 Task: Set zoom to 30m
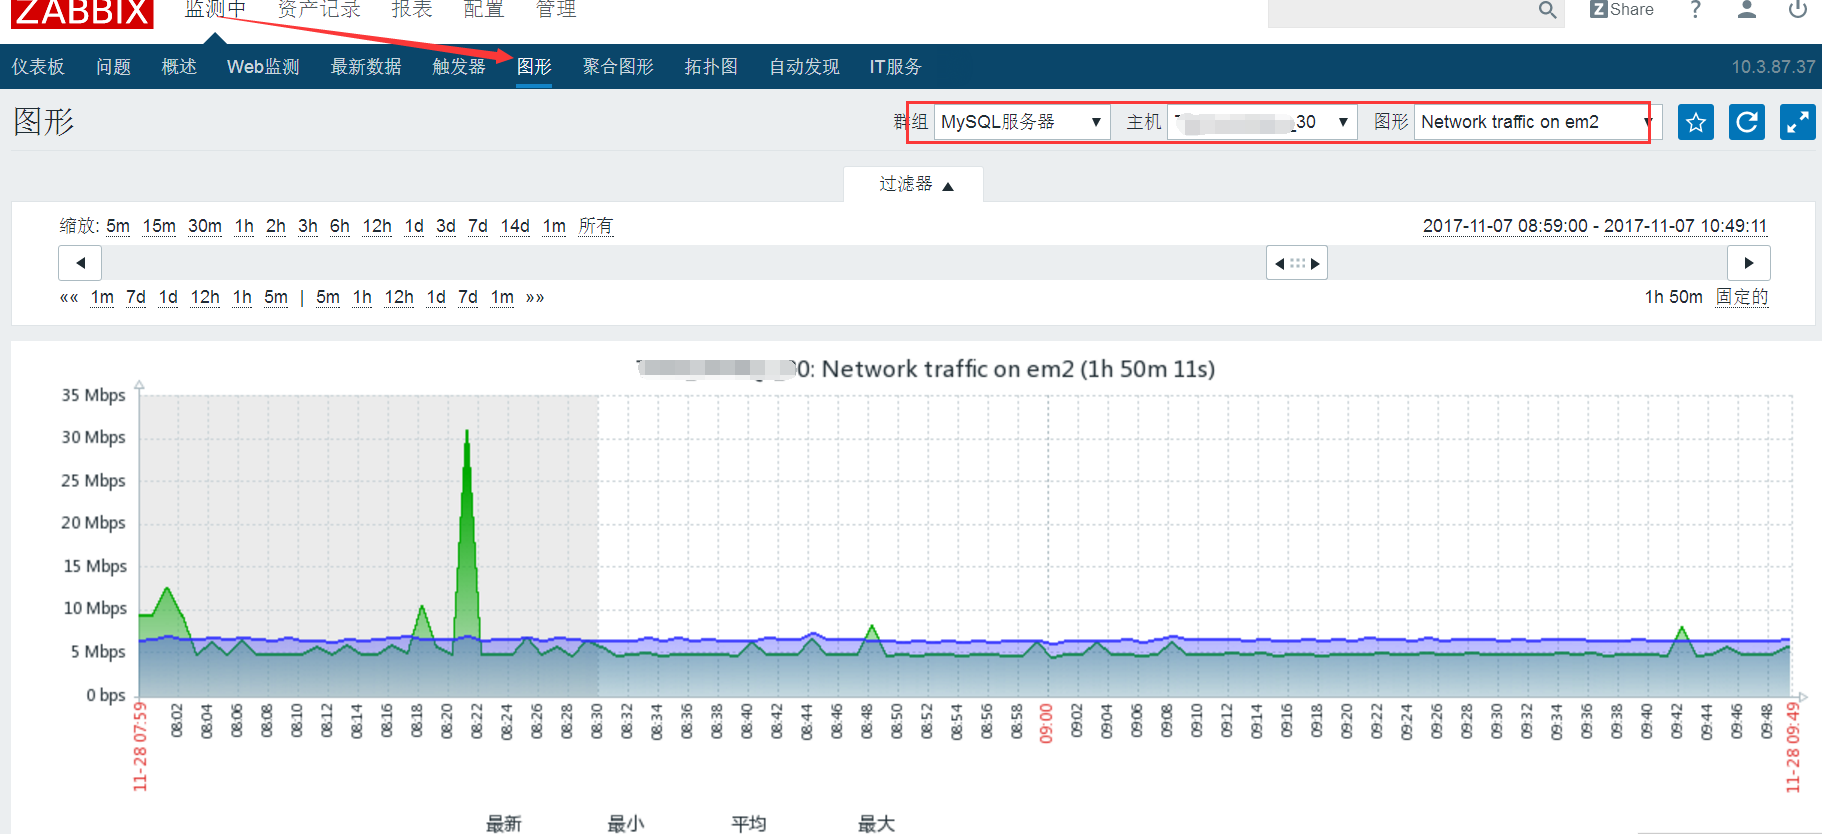pos(205,226)
